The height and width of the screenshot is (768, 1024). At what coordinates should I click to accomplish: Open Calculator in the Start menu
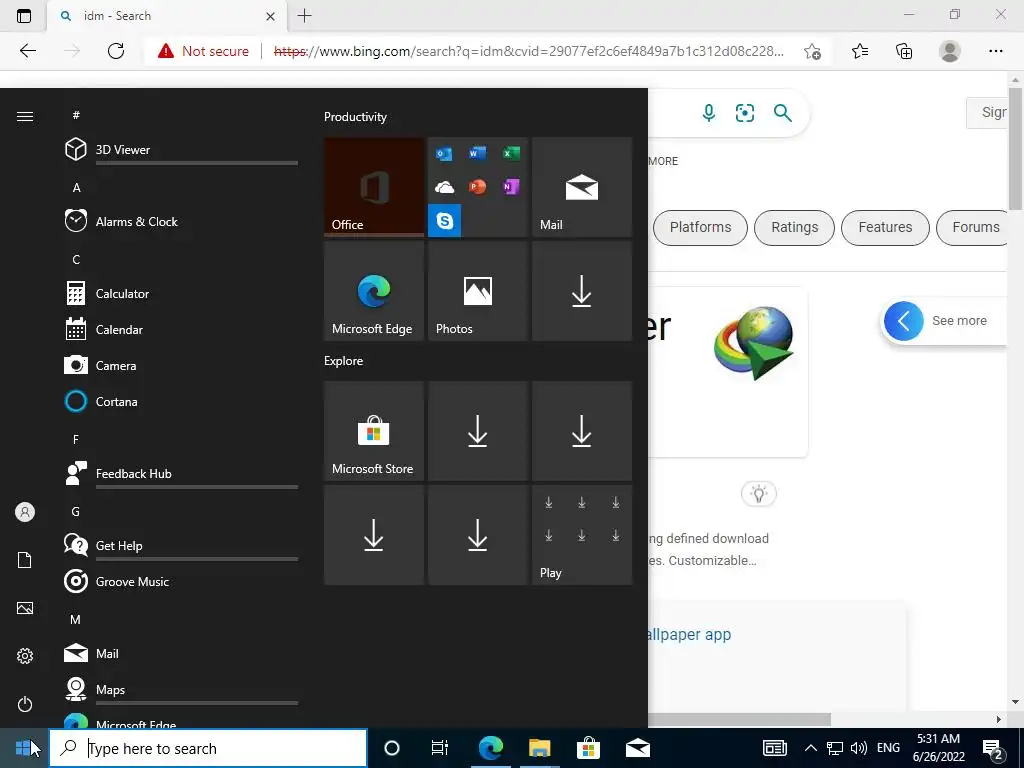click(181, 294)
